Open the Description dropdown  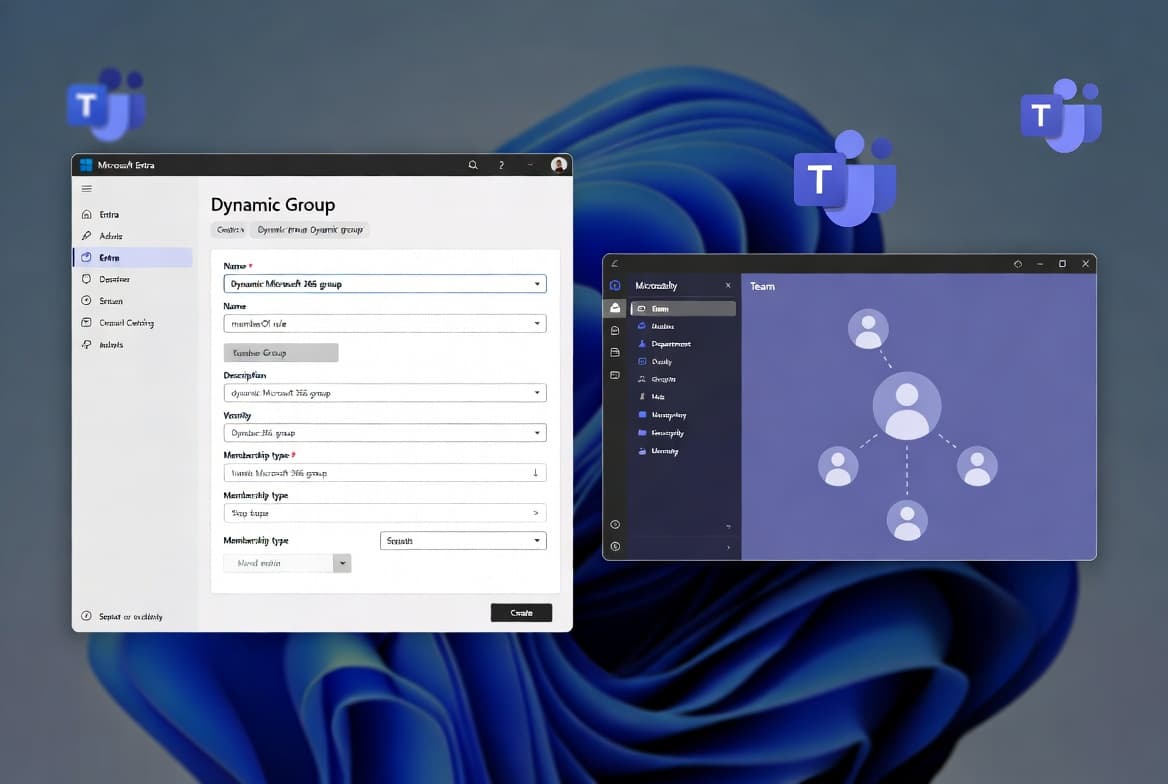385,393
